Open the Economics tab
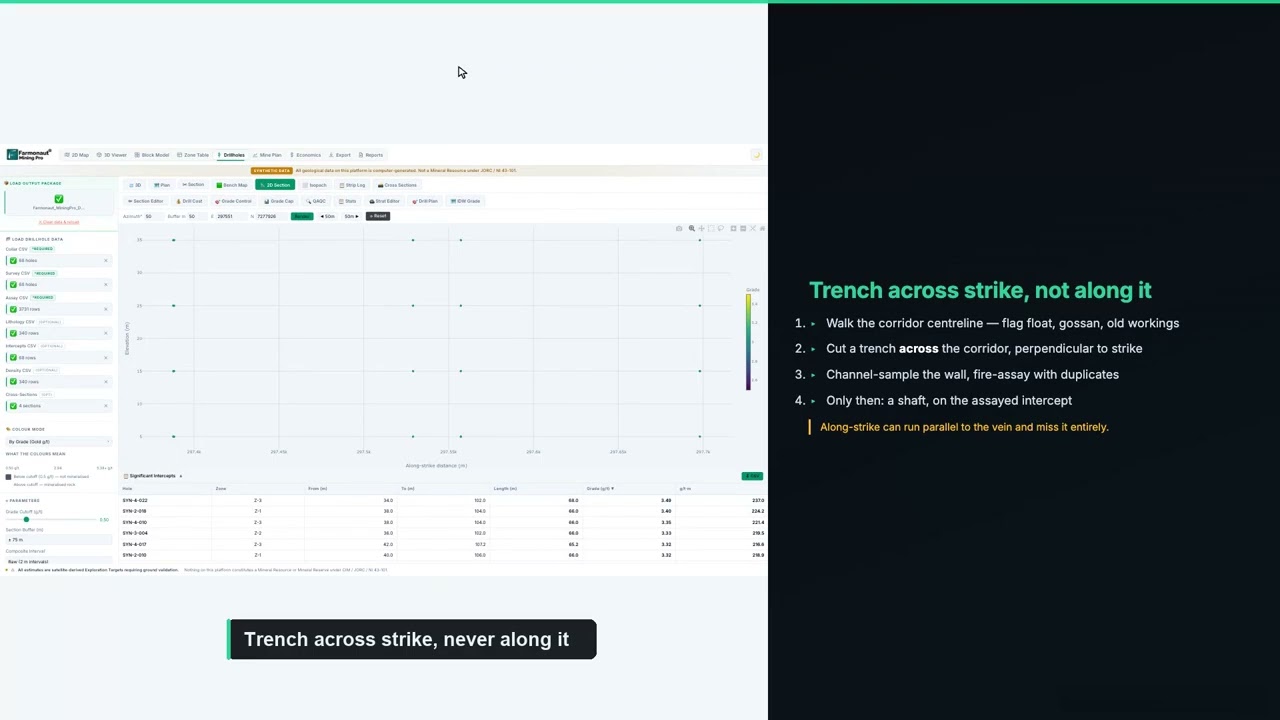 click(306, 155)
